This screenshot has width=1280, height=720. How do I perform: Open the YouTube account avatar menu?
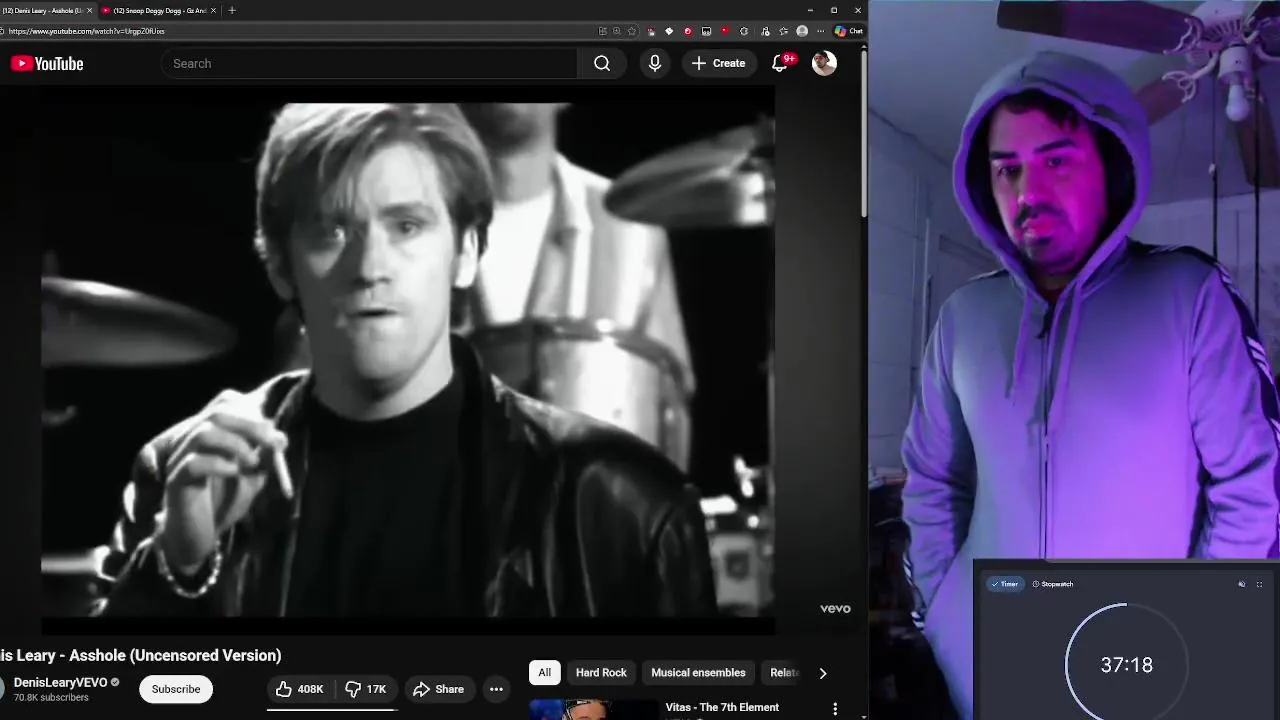tap(824, 63)
